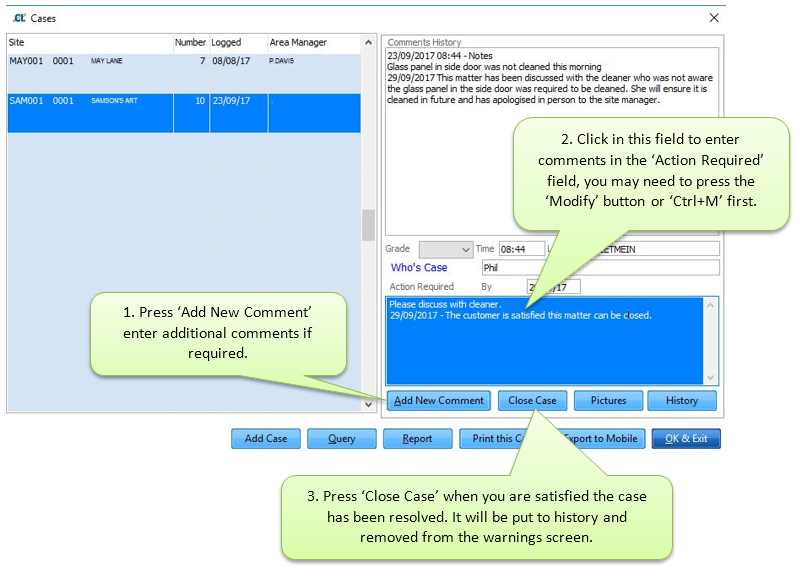Sort cases by Logged column header
This screenshot has height=566, width=797.
(x=237, y=43)
